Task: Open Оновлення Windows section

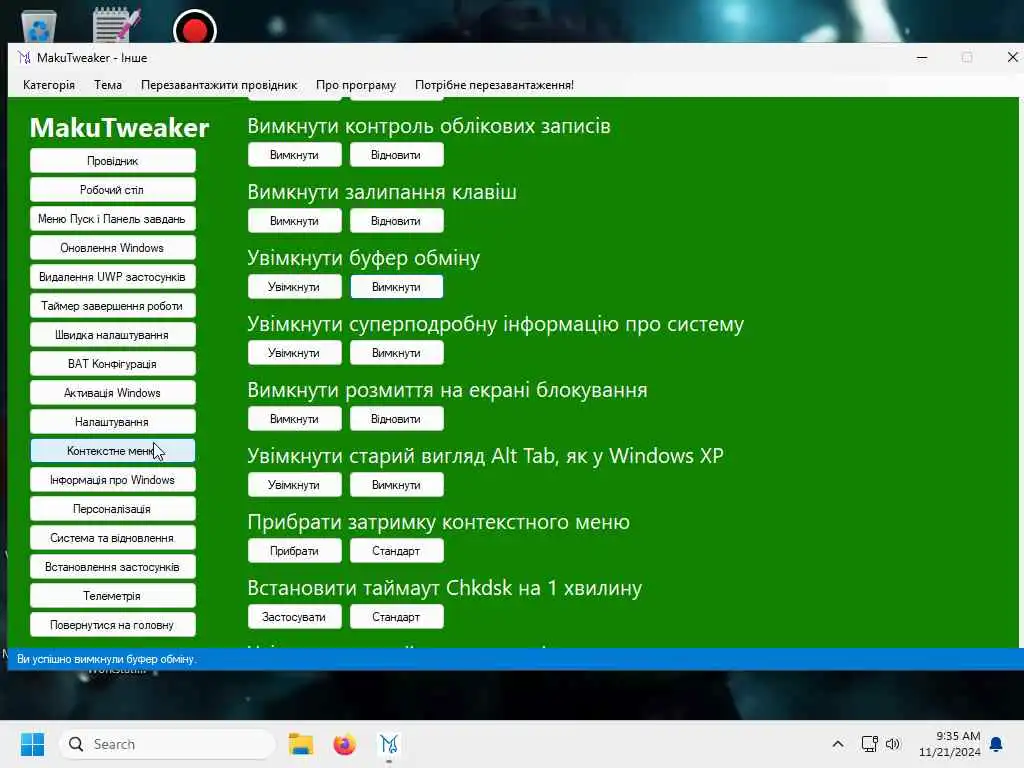Action: pyautogui.click(x=112, y=248)
